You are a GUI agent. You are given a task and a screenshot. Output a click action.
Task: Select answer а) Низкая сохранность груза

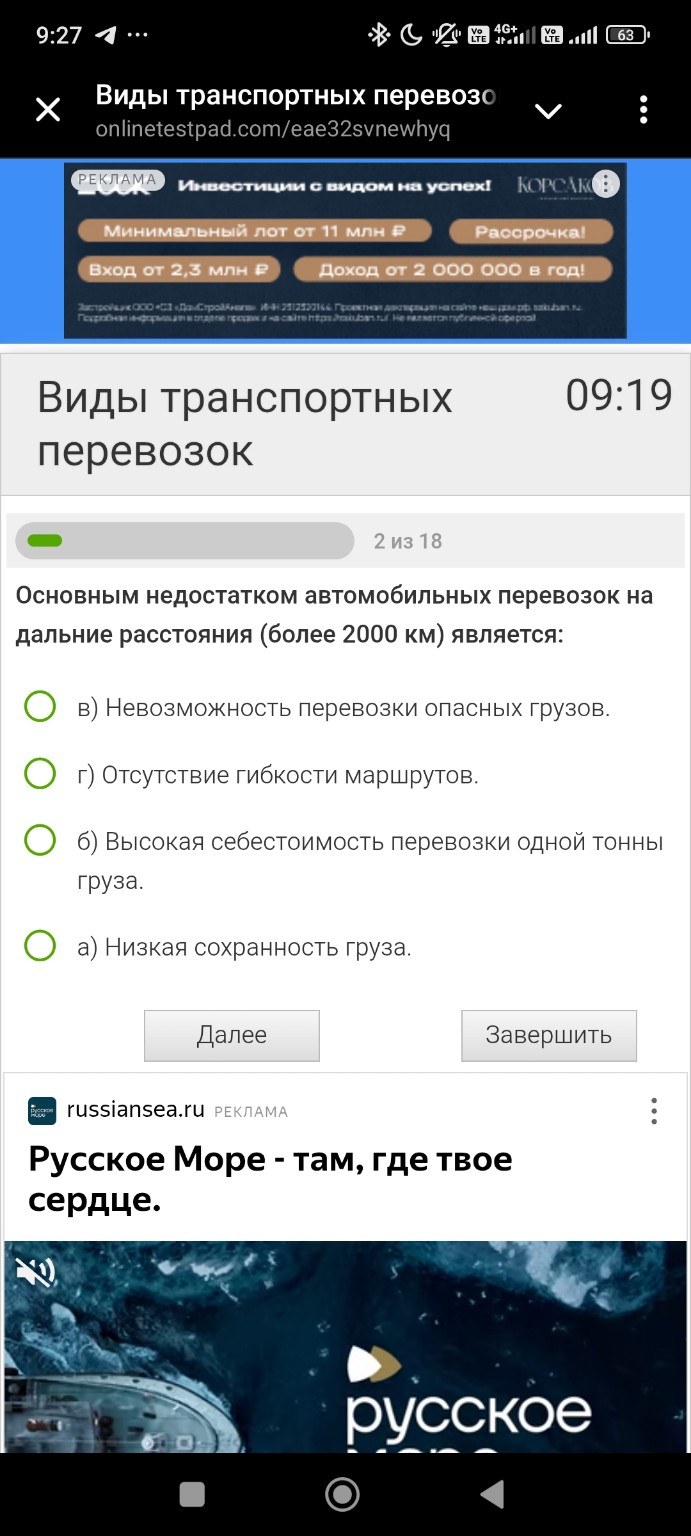(x=40, y=944)
